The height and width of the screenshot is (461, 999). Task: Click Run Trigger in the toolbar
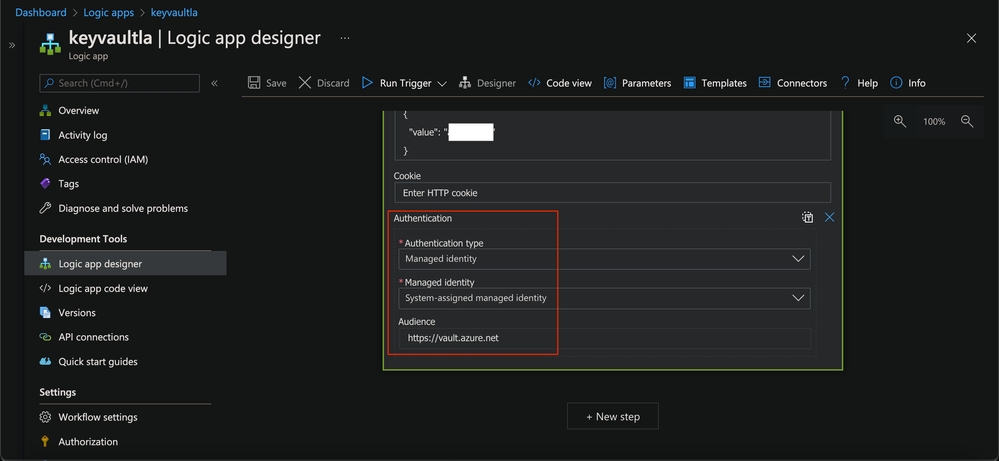[397, 83]
